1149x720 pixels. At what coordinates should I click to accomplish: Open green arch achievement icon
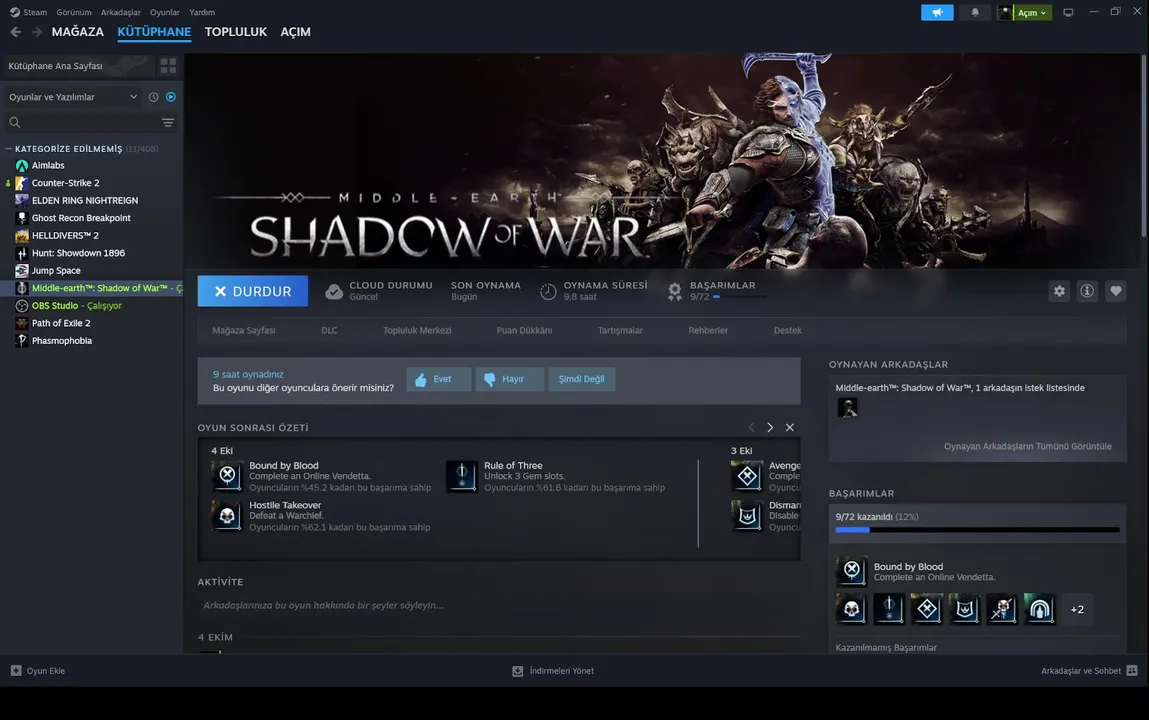(x=1039, y=609)
